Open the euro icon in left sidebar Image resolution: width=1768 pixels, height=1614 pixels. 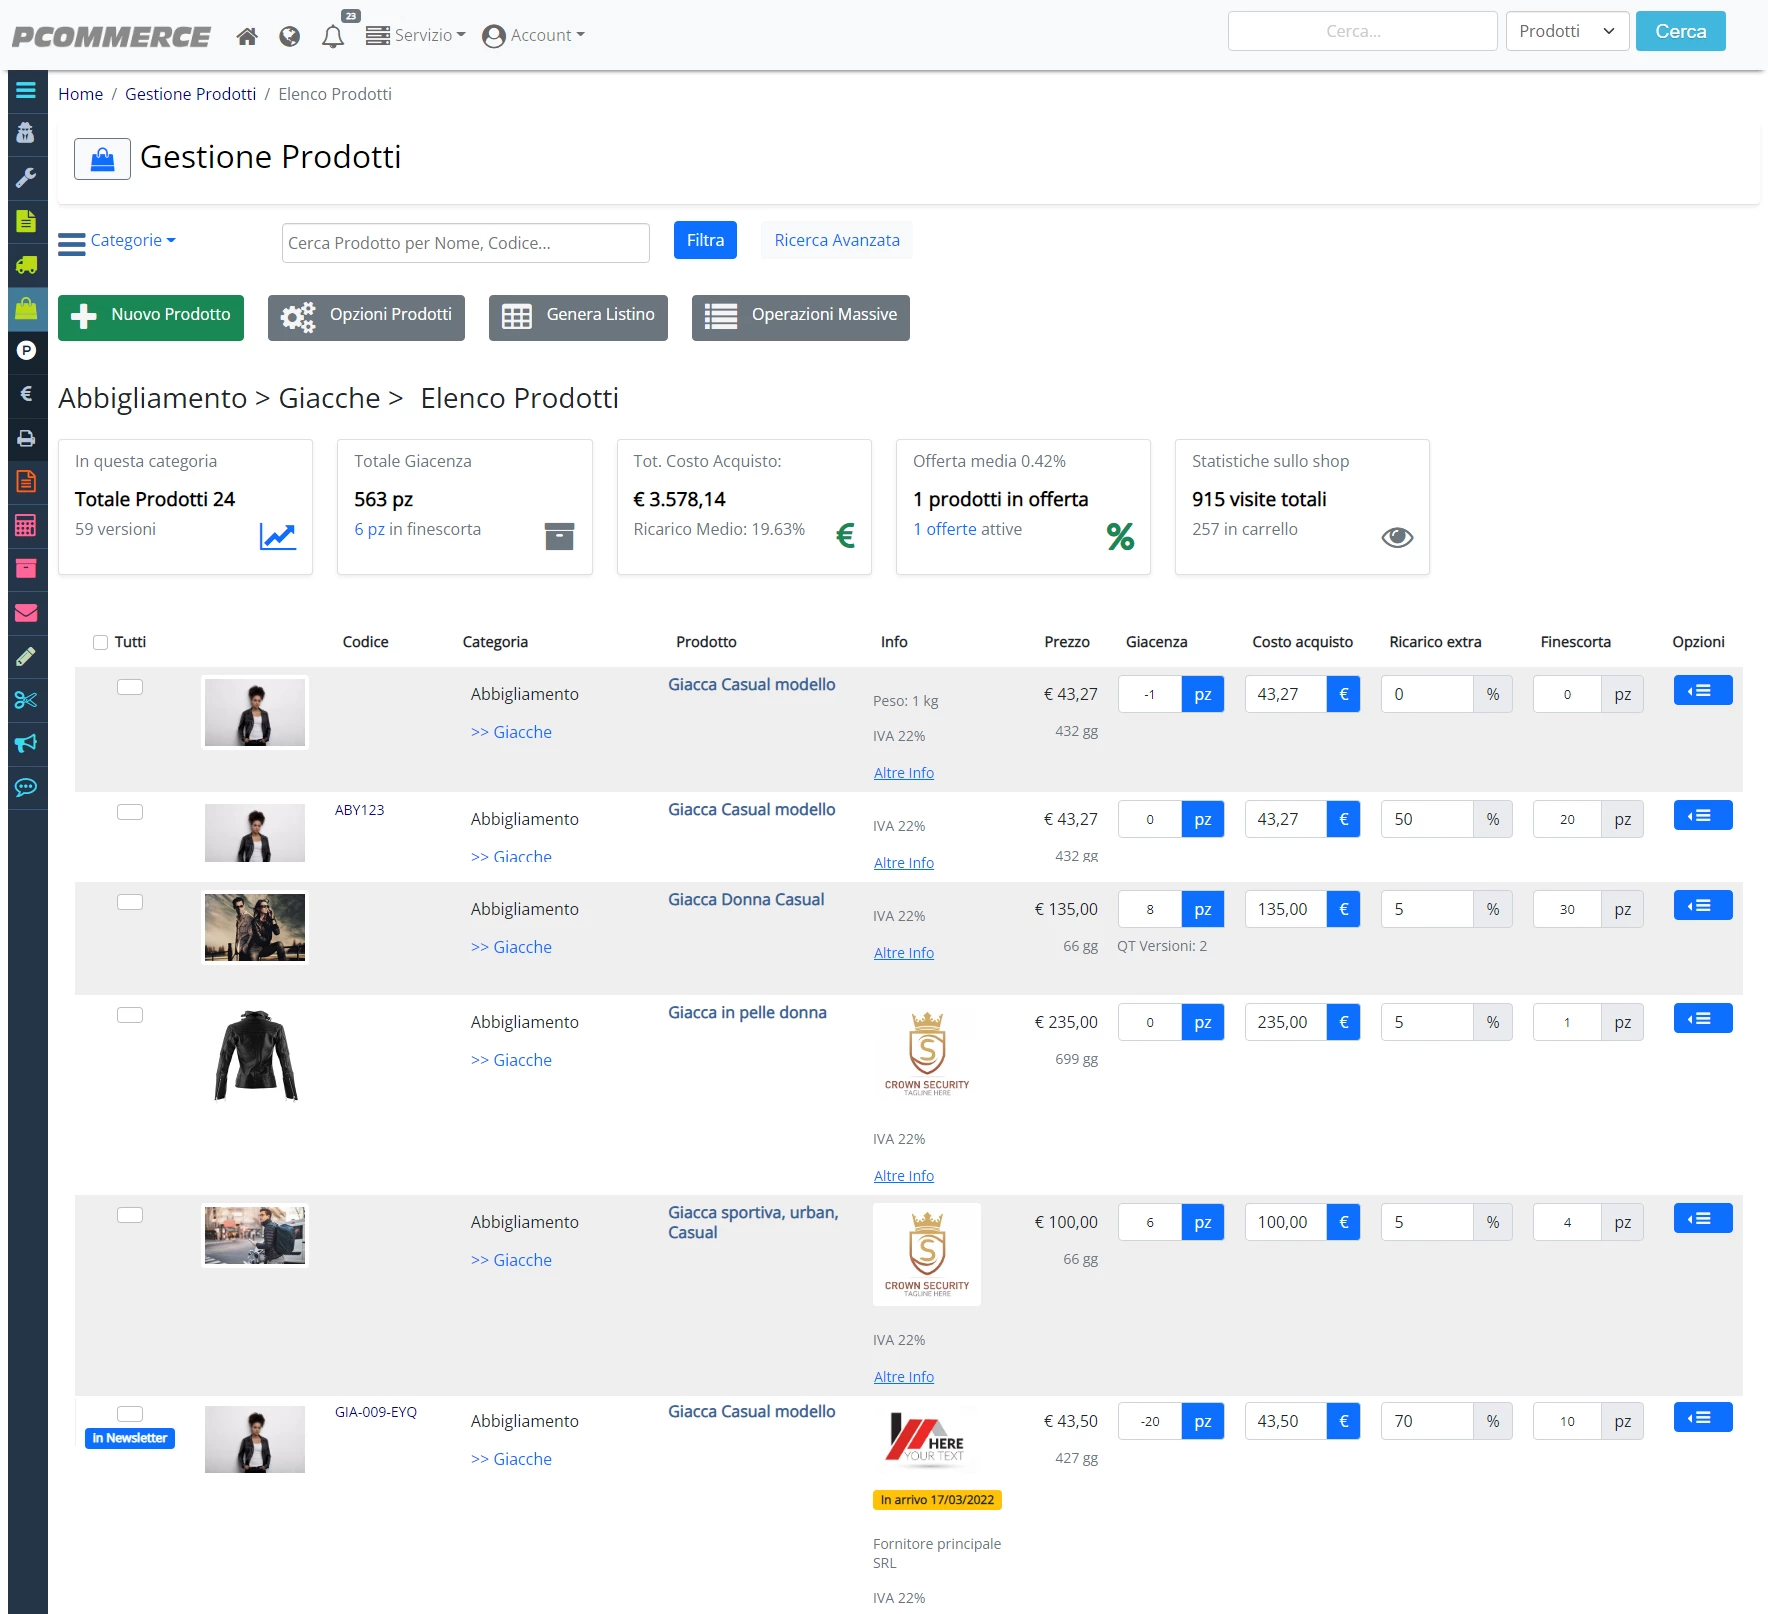26,394
